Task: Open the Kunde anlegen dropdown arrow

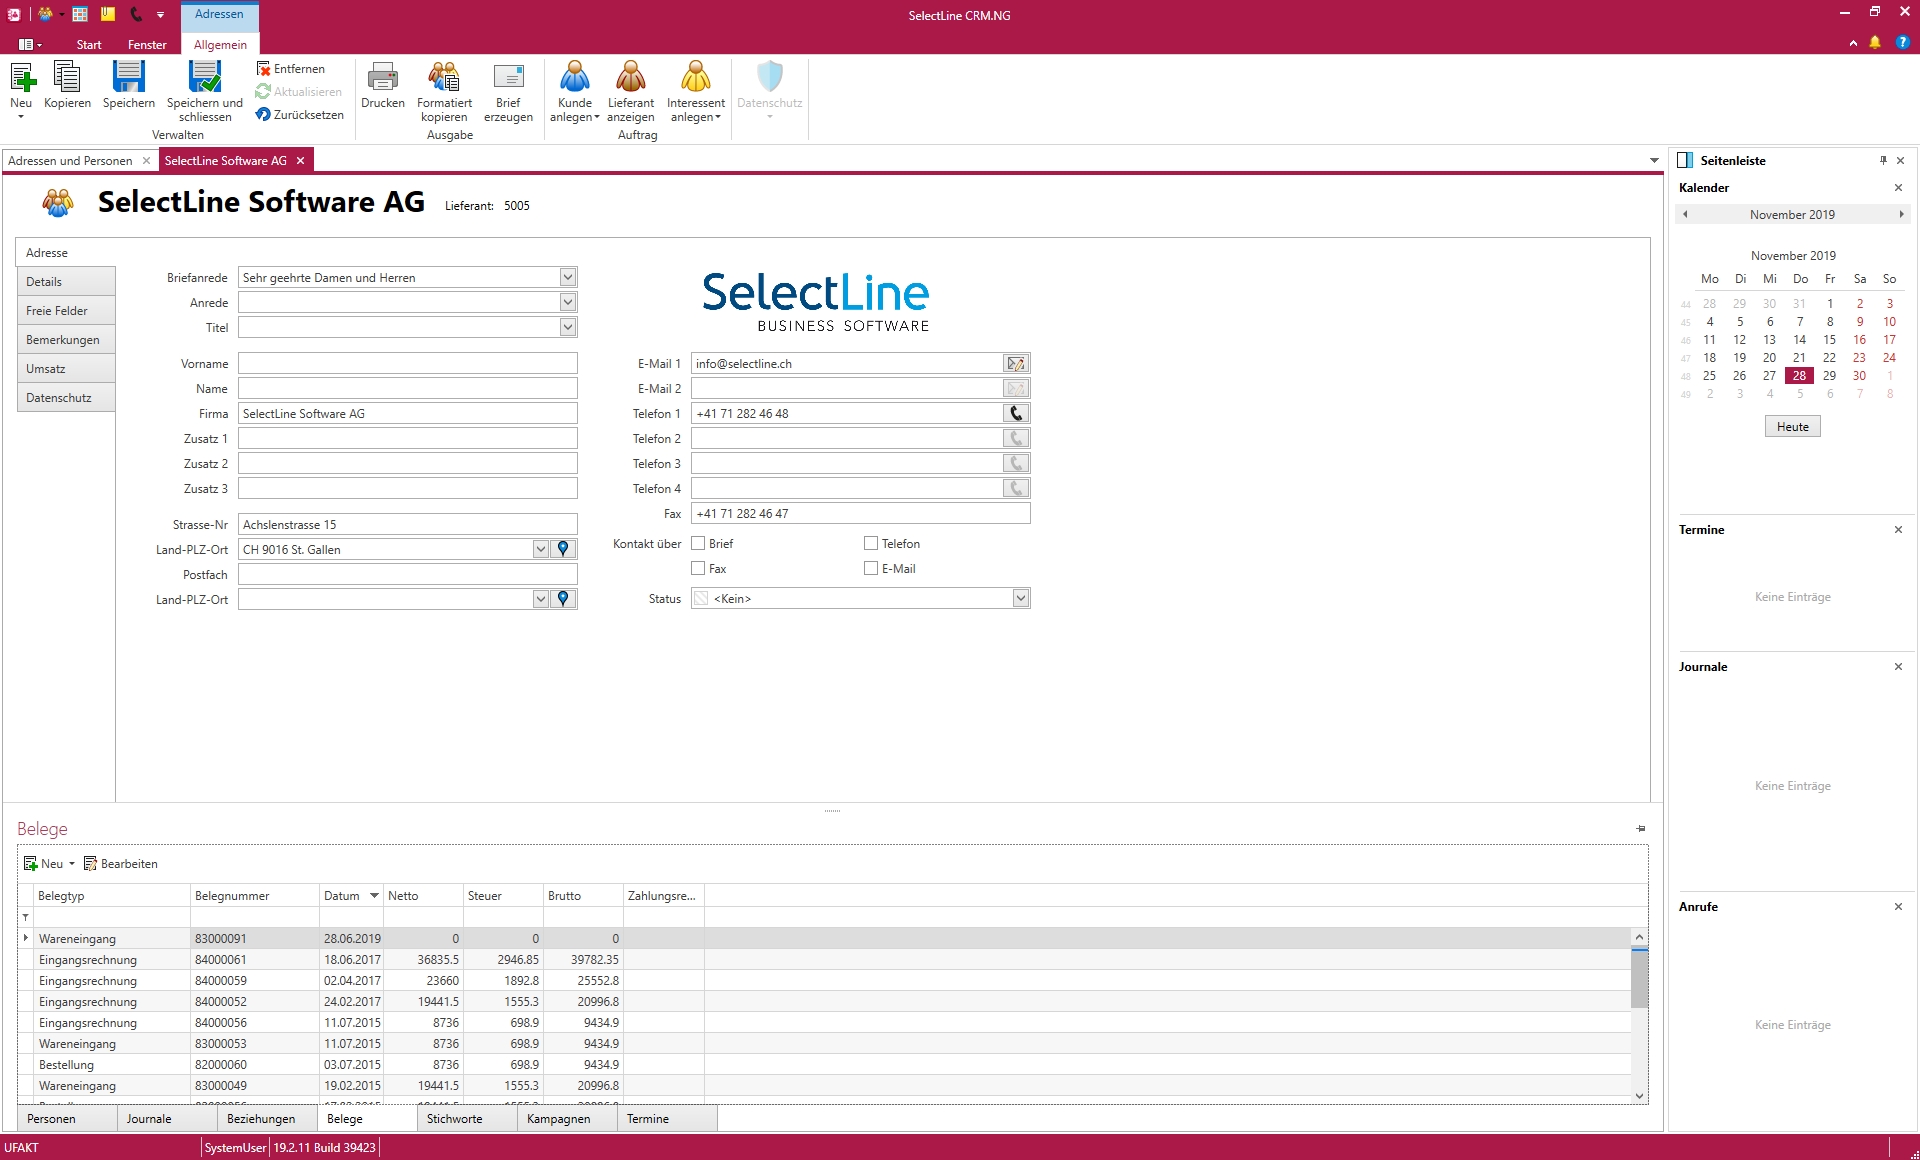Action: [596, 117]
